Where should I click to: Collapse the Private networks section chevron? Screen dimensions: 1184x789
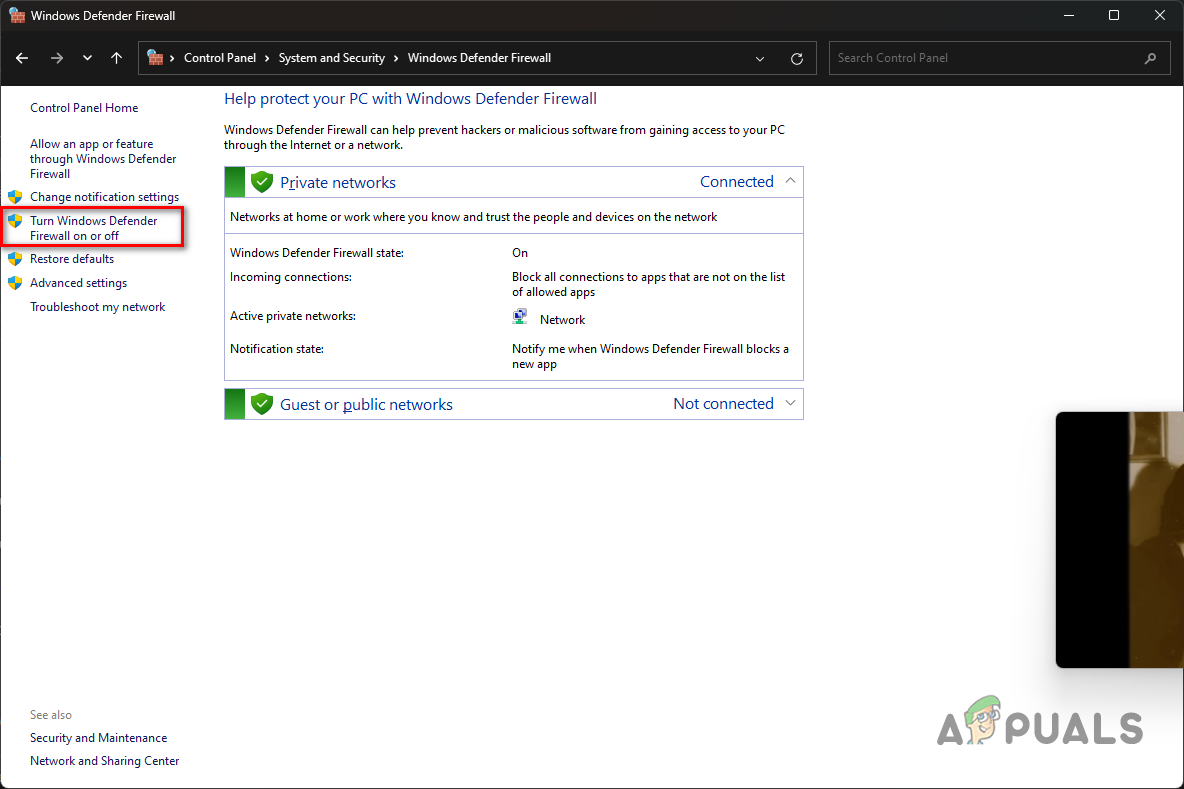click(790, 181)
